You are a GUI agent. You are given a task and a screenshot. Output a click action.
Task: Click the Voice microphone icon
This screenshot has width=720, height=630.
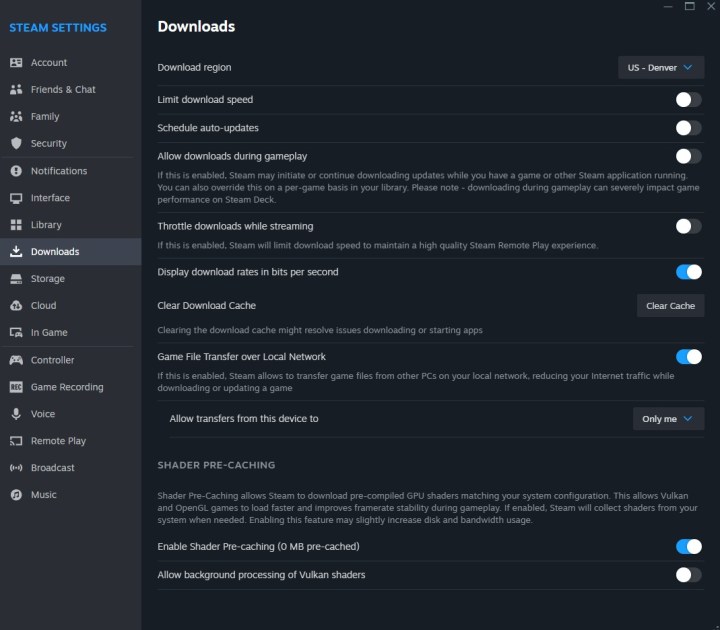click(16, 414)
